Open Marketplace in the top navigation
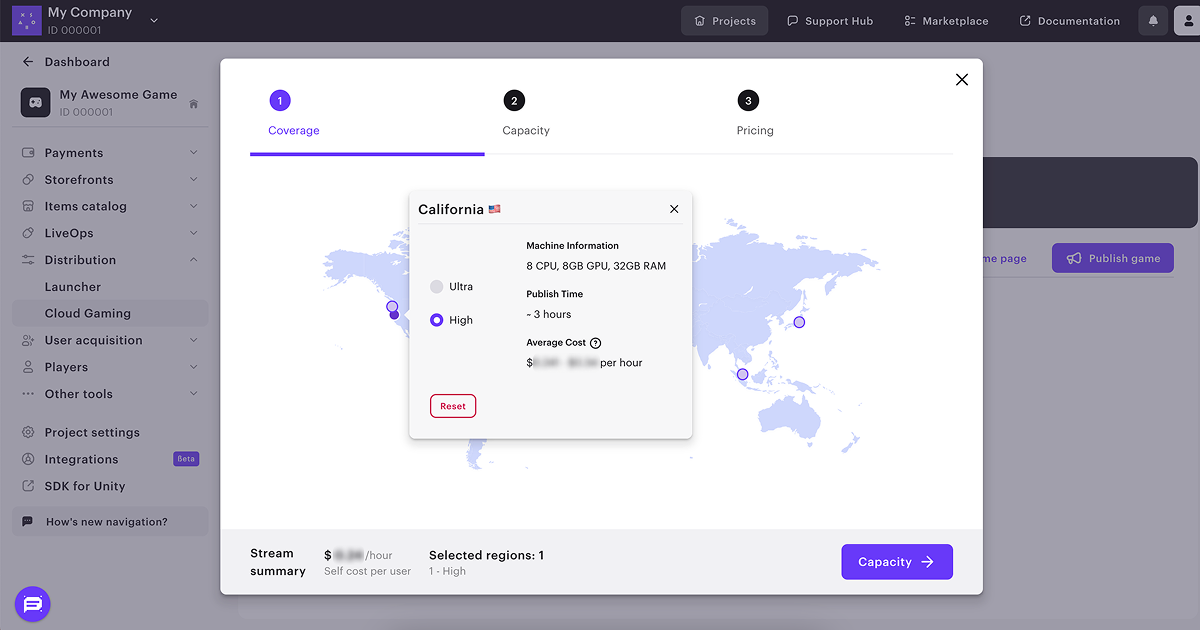 coord(945,21)
